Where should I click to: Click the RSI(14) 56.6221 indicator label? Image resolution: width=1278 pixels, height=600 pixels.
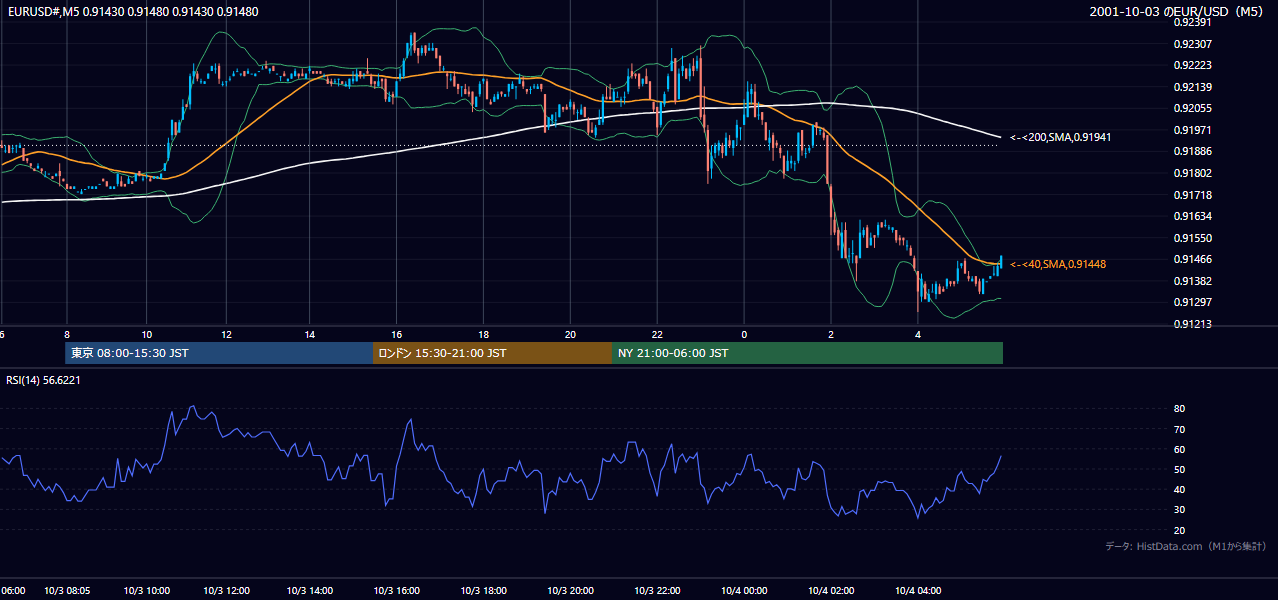[43, 380]
